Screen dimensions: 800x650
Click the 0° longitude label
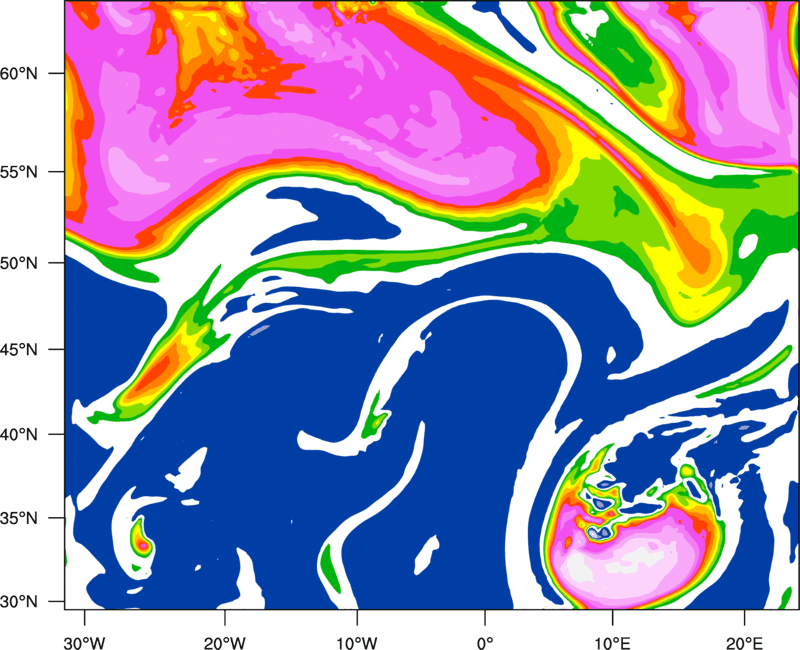tap(485, 643)
